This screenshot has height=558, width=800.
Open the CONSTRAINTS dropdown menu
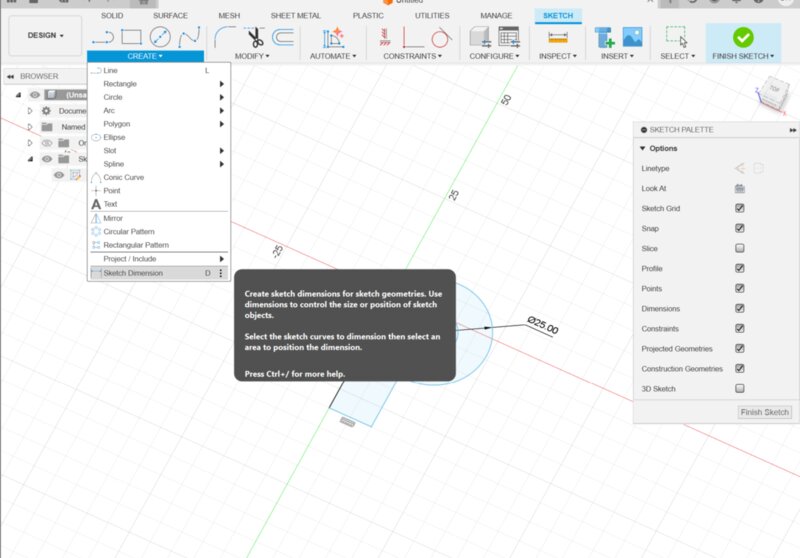click(412, 56)
